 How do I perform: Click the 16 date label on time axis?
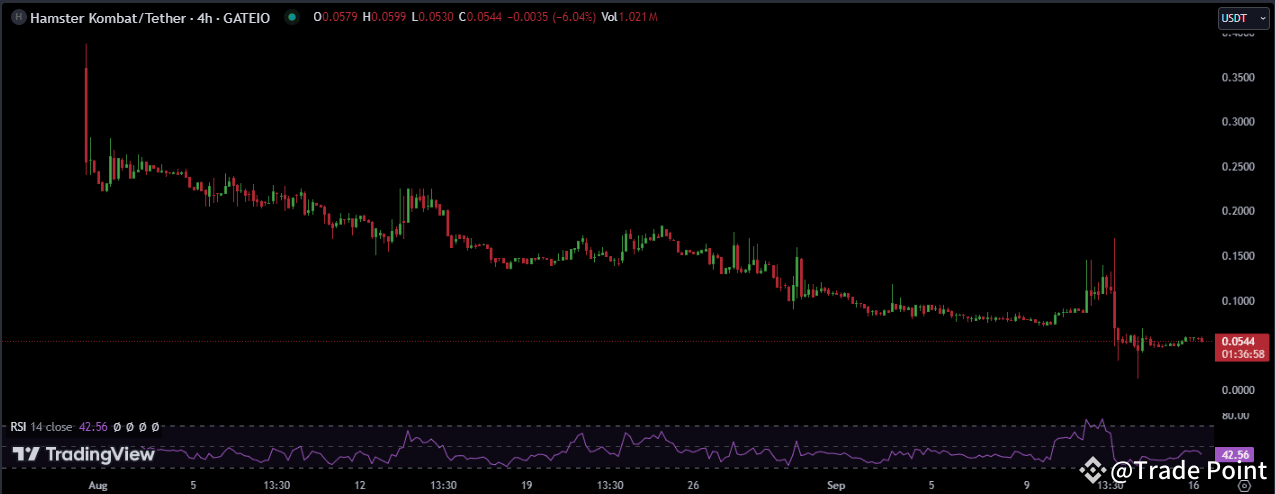click(1195, 486)
